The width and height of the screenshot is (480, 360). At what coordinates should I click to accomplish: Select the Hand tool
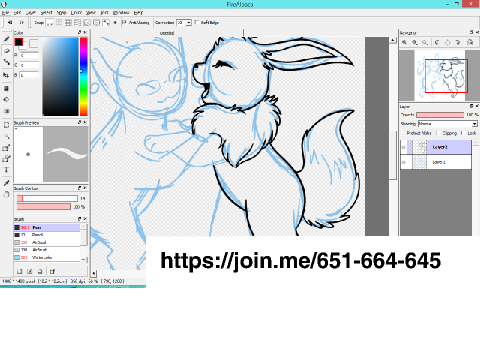[x=6, y=194]
